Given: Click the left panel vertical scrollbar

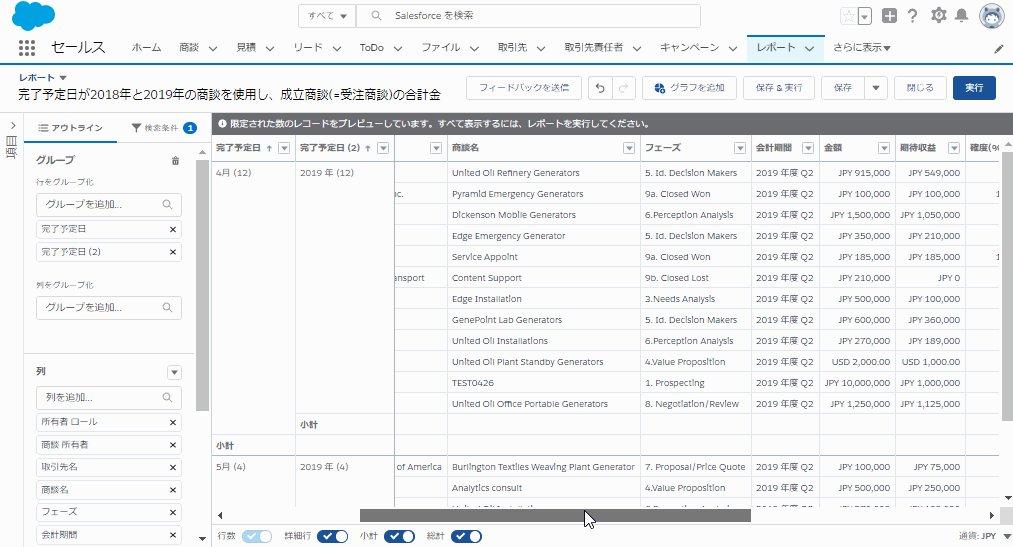Looking at the screenshot, I should pyautogui.click(x=202, y=285).
